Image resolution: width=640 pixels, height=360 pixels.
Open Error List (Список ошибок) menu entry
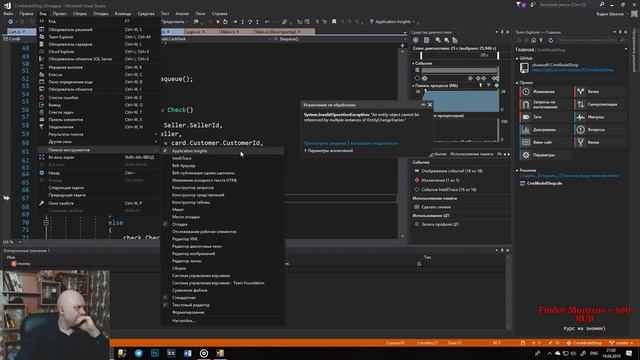[98, 98]
